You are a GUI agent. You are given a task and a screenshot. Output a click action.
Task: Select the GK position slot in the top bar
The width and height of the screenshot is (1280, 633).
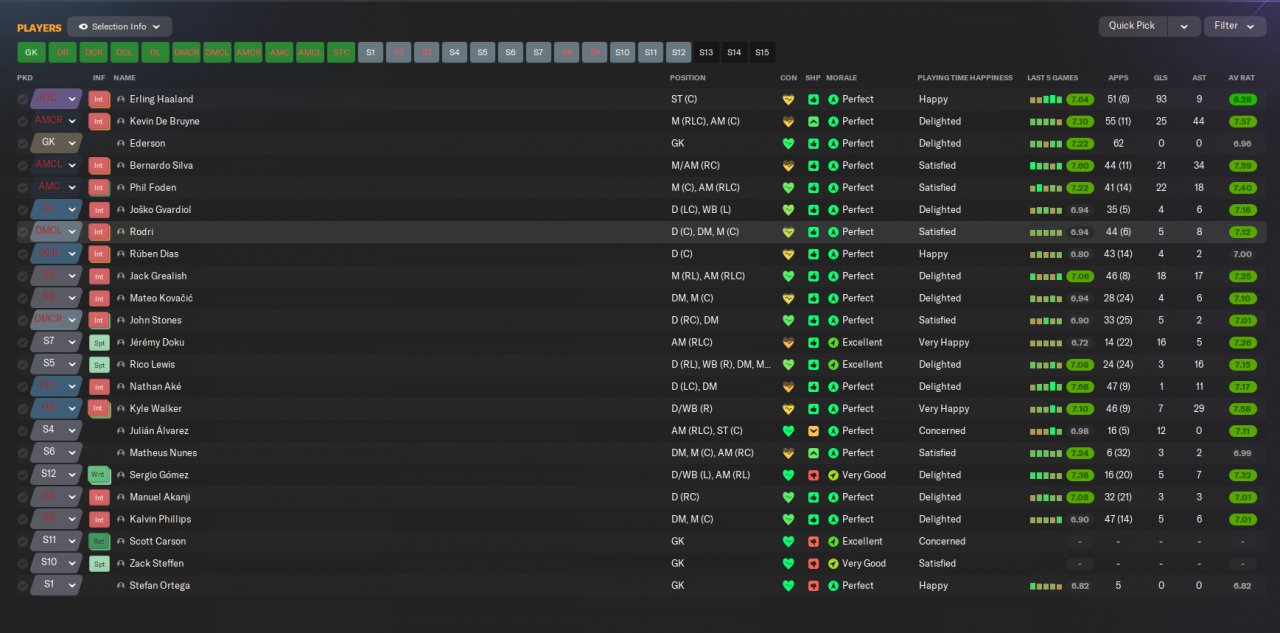click(x=31, y=52)
